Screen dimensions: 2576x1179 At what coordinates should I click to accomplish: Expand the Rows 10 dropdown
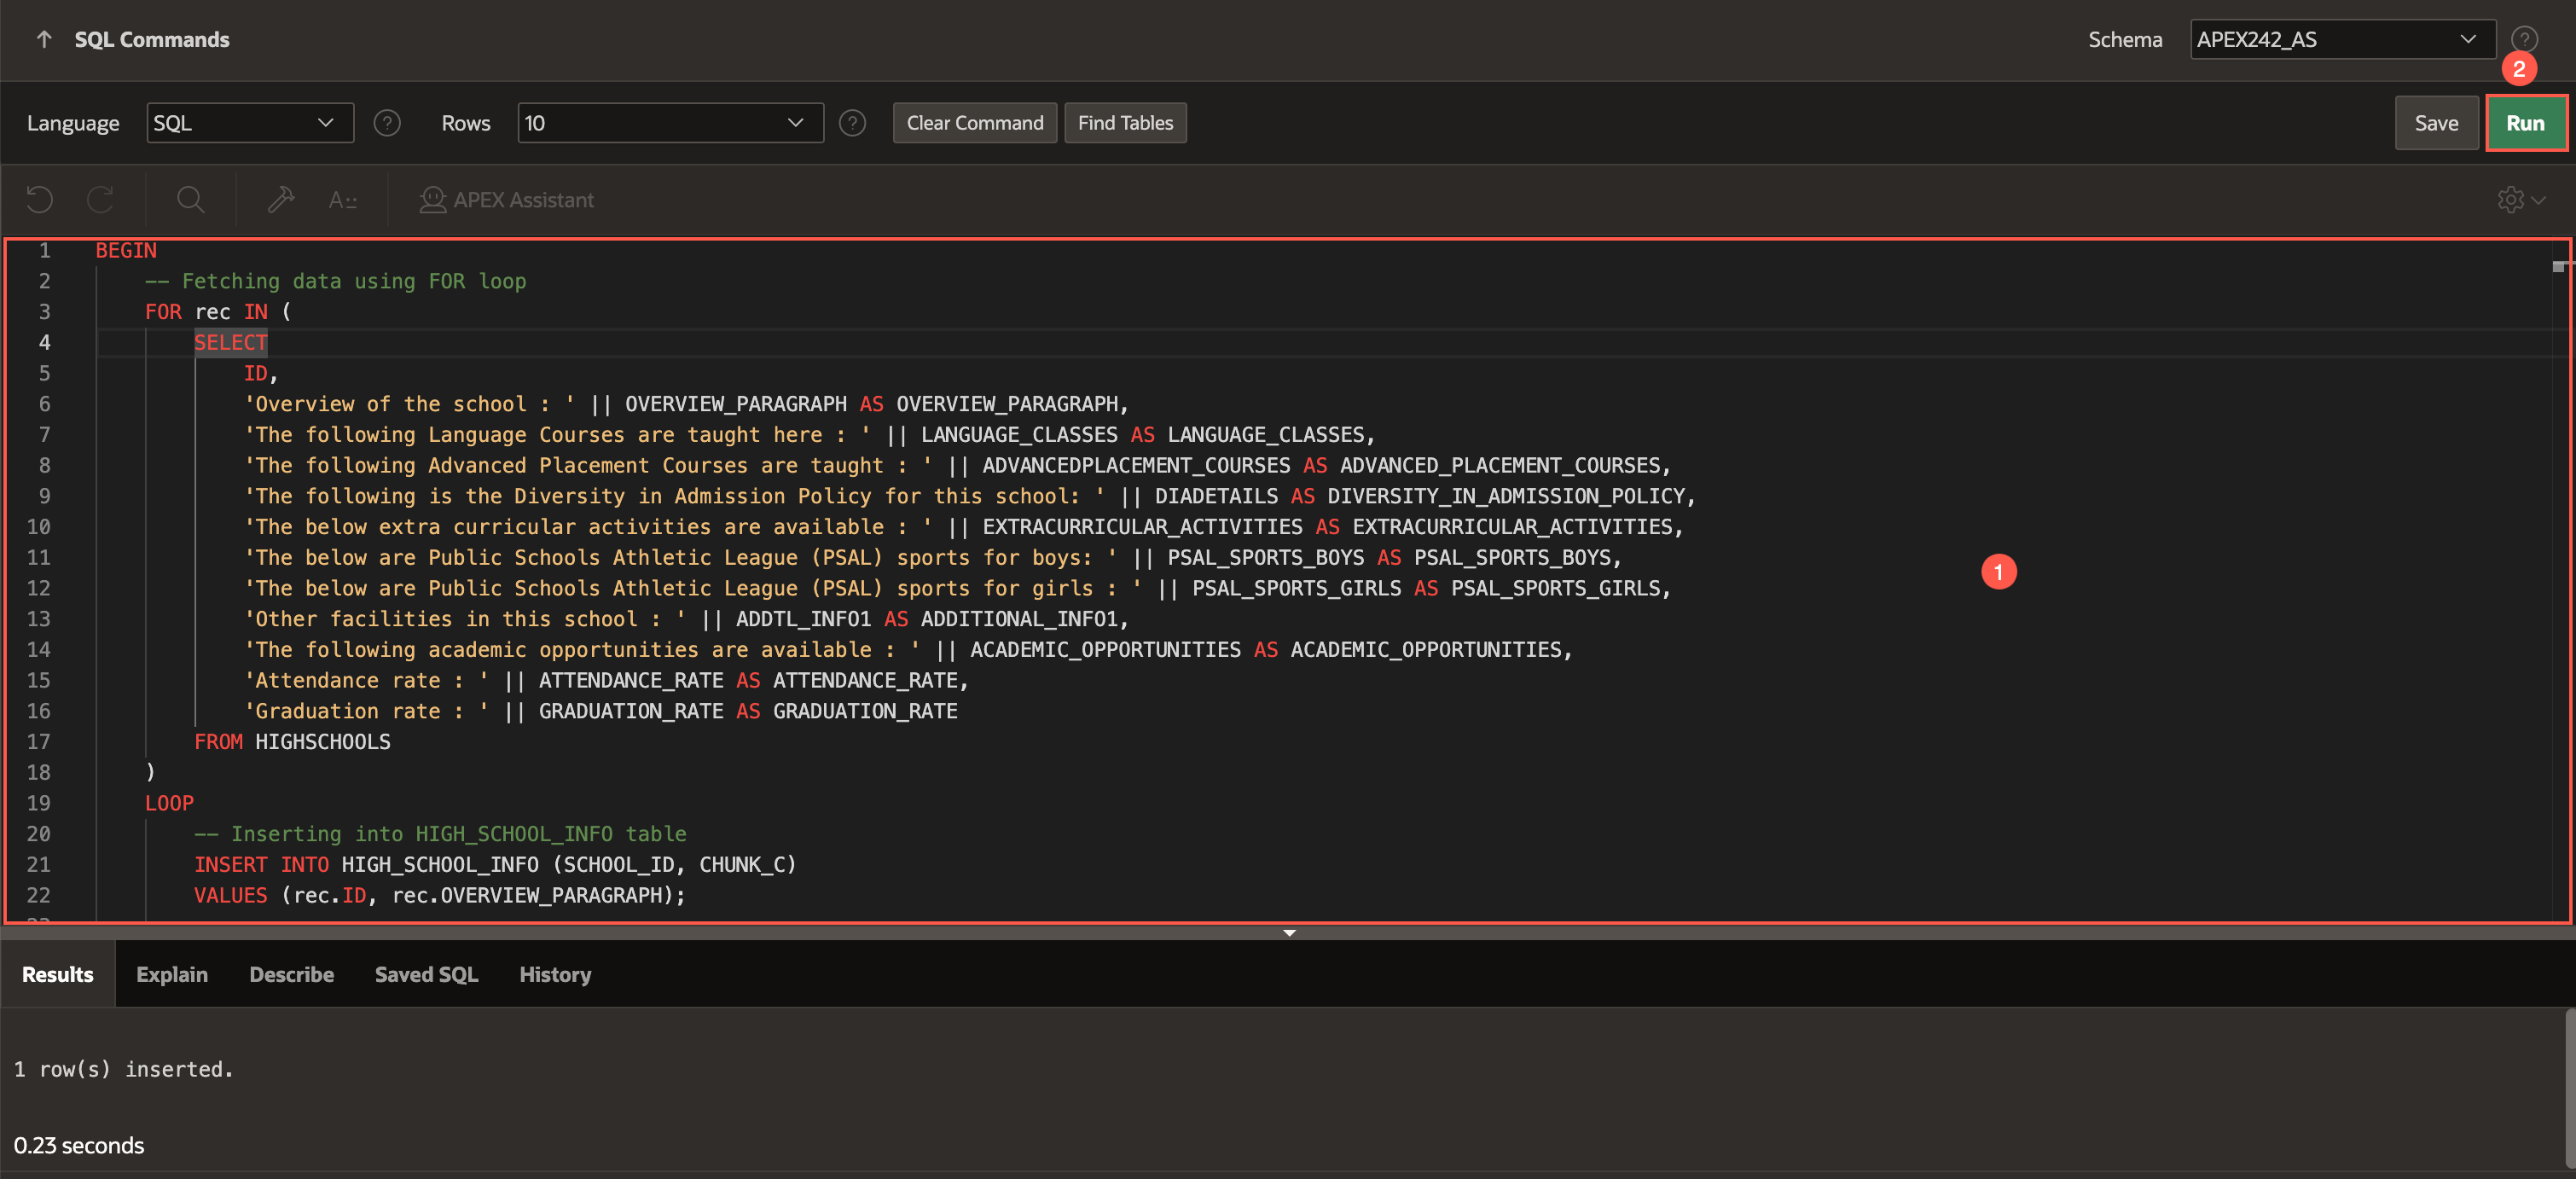pyautogui.click(x=670, y=123)
